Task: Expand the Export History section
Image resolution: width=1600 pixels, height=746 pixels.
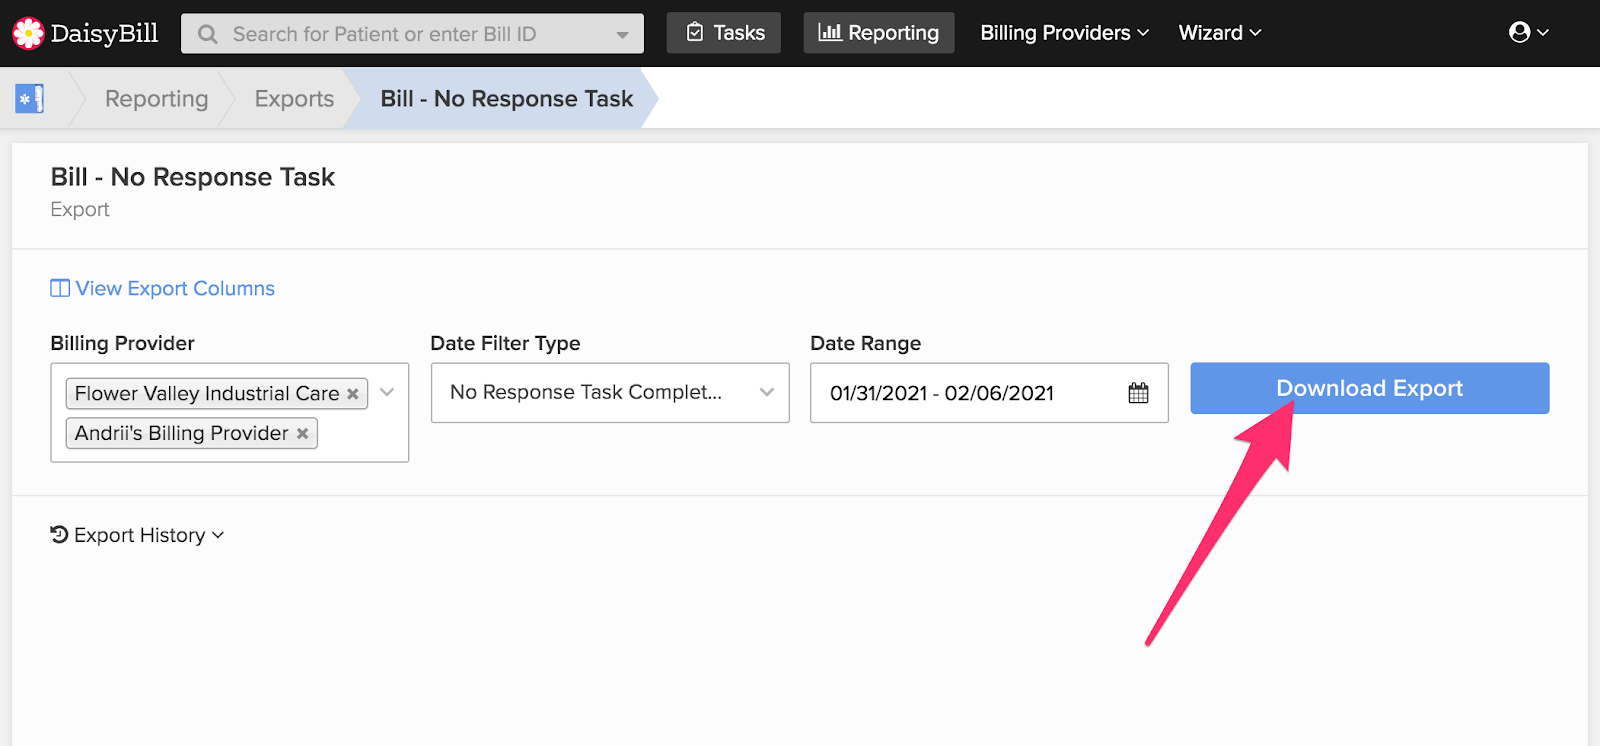Action: pyautogui.click(x=137, y=535)
